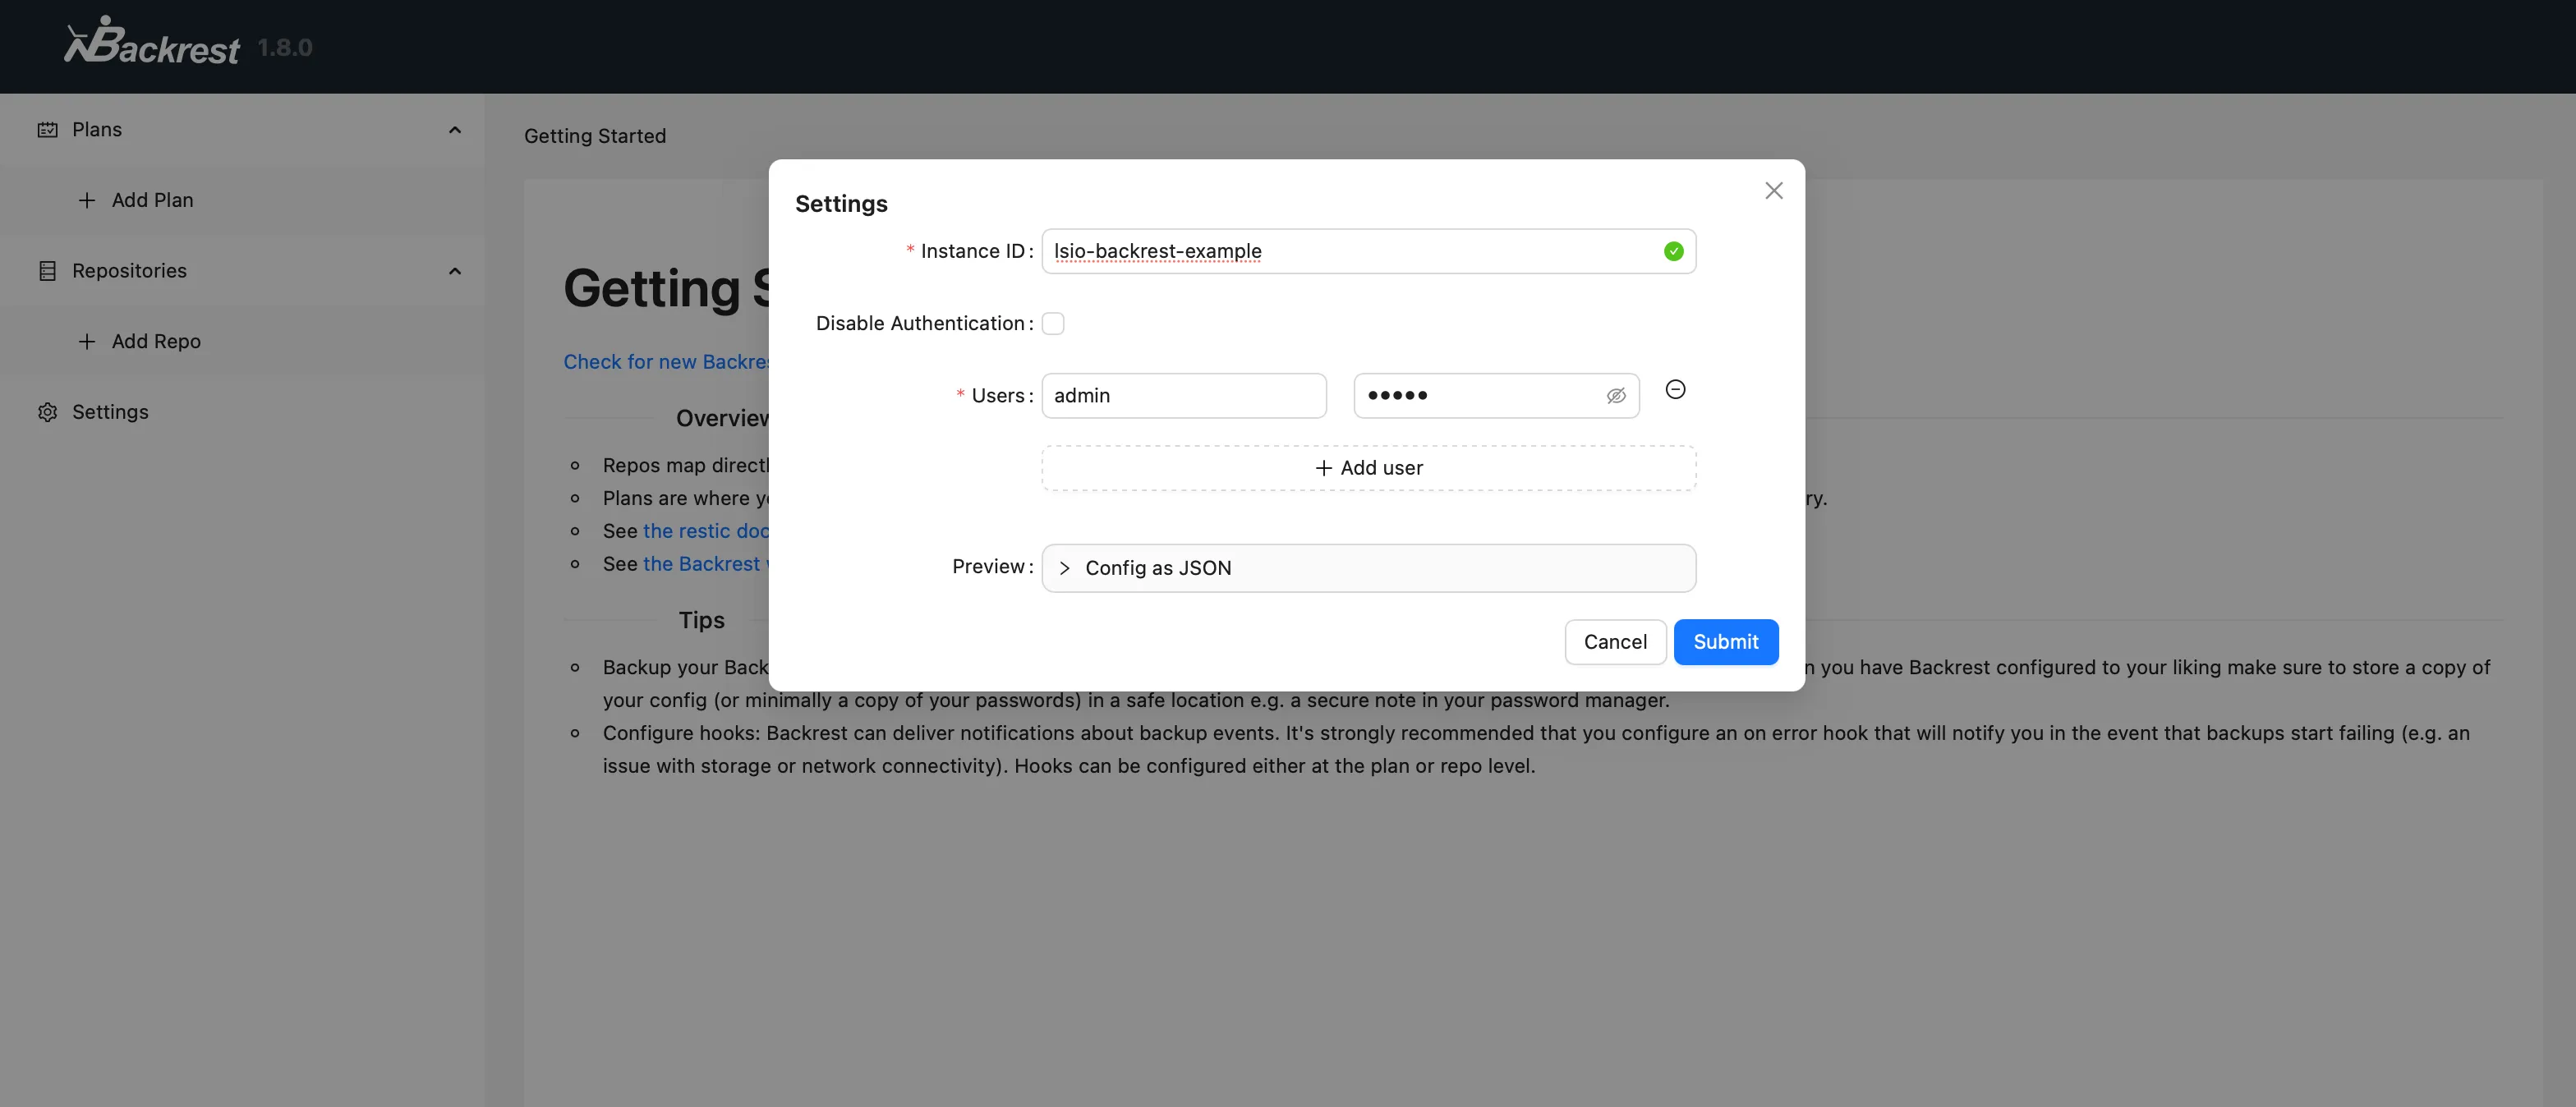The width and height of the screenshot is (2576, 1107).
Task: Close the Settings dialog with X
Action: [1773, 190]
